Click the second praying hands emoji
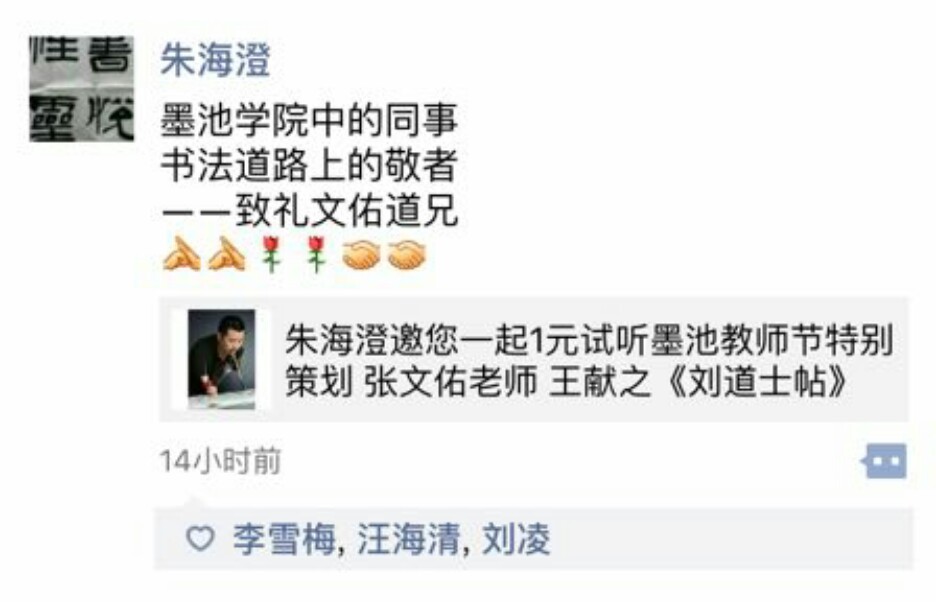Image resolution: width=936 pixels, height=602 pixels. [x=227, y=254]
